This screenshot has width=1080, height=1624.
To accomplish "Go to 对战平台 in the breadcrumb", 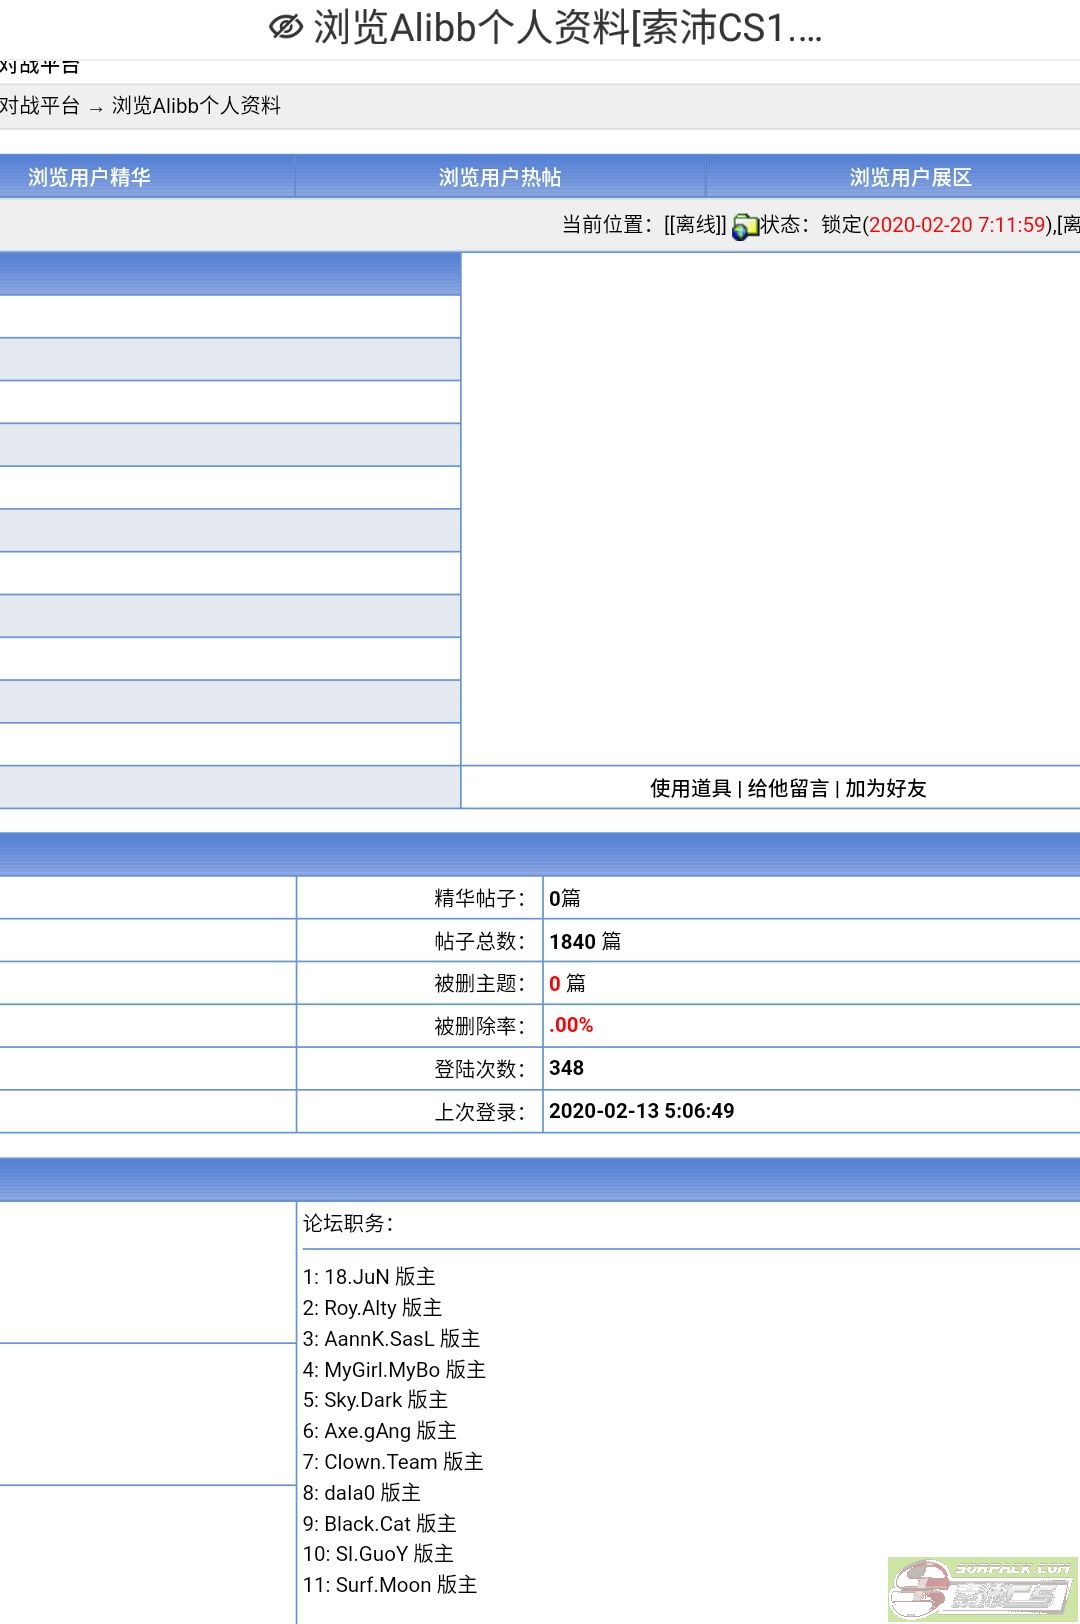I will pos(40,106).
